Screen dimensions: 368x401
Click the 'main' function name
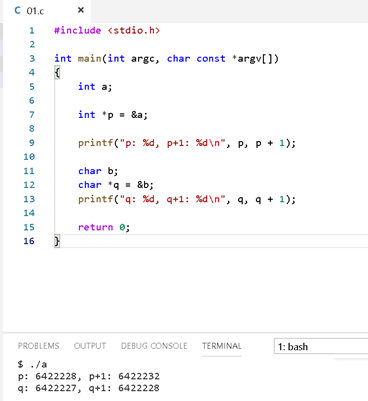[90, 59]
